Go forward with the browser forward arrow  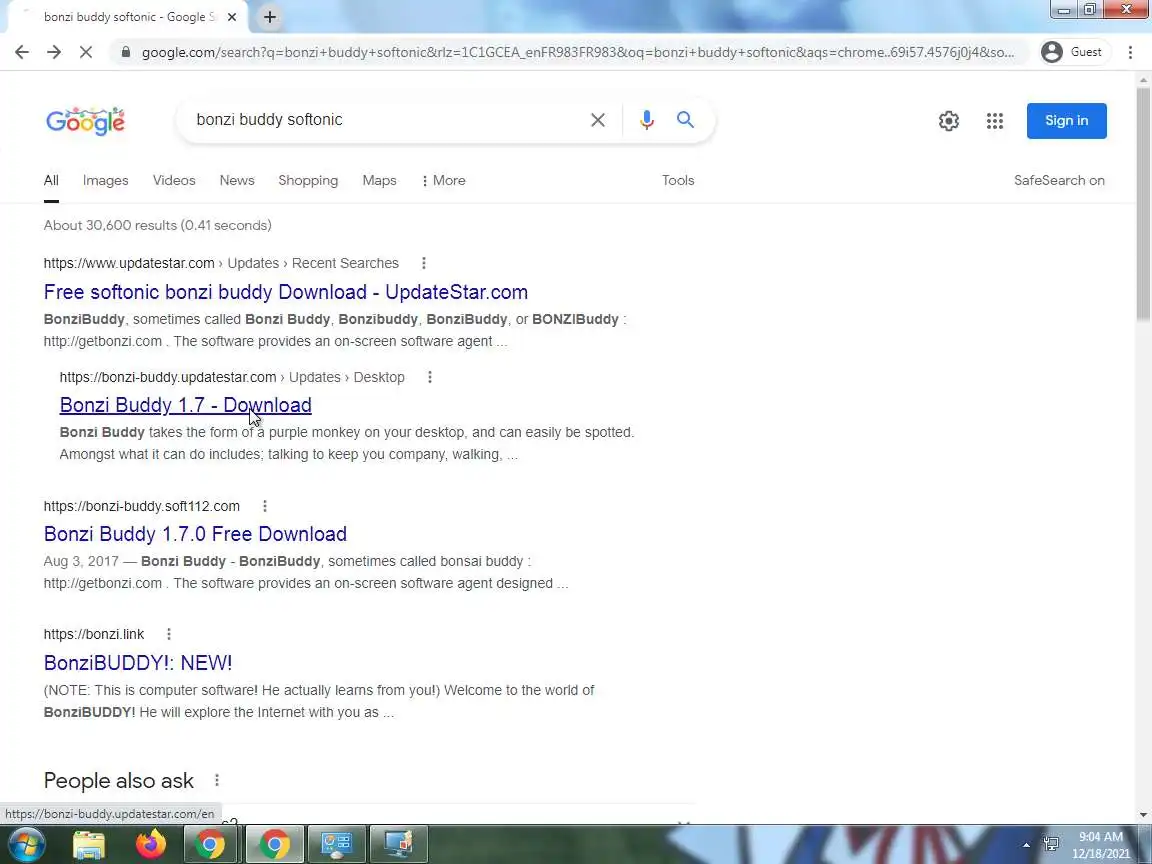pyautogui.click(x=54, y=52)
